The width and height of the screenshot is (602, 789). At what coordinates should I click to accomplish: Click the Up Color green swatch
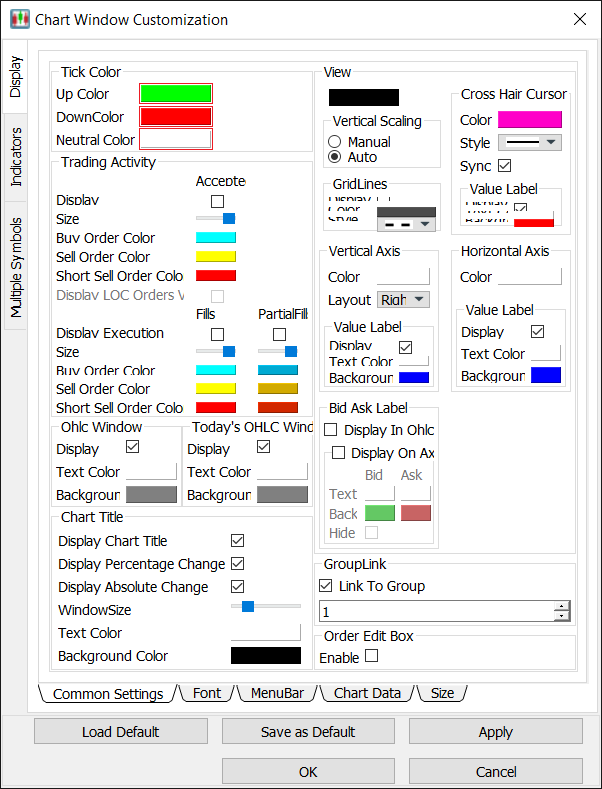click(x=175, y=94)
